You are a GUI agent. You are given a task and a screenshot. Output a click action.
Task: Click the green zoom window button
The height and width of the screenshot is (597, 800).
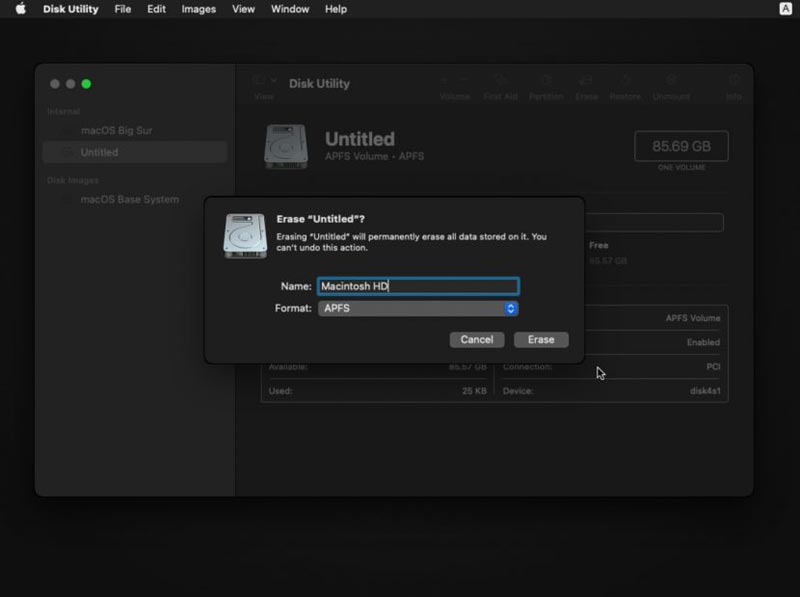[86, 84]
